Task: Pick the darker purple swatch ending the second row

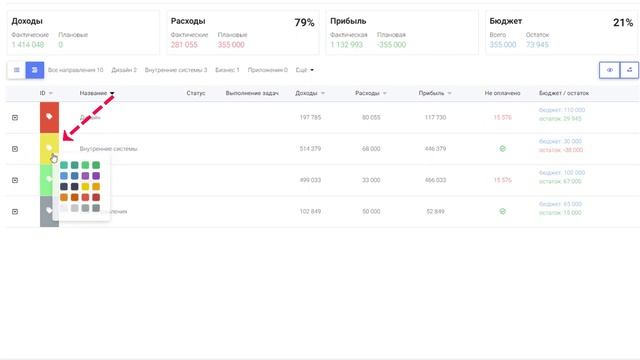Action: coord(96,176)
